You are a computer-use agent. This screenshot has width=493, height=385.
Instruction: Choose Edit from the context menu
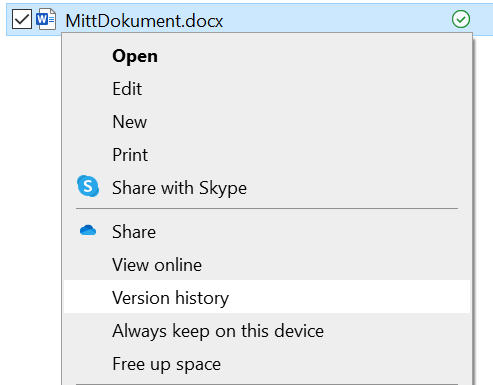pos(267,89)
